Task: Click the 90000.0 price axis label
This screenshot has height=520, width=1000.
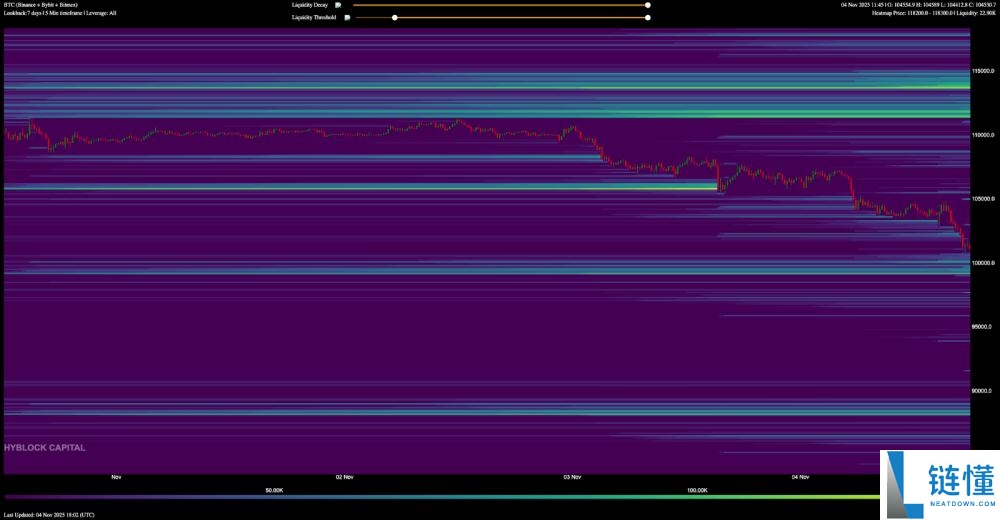Action: 982,390
